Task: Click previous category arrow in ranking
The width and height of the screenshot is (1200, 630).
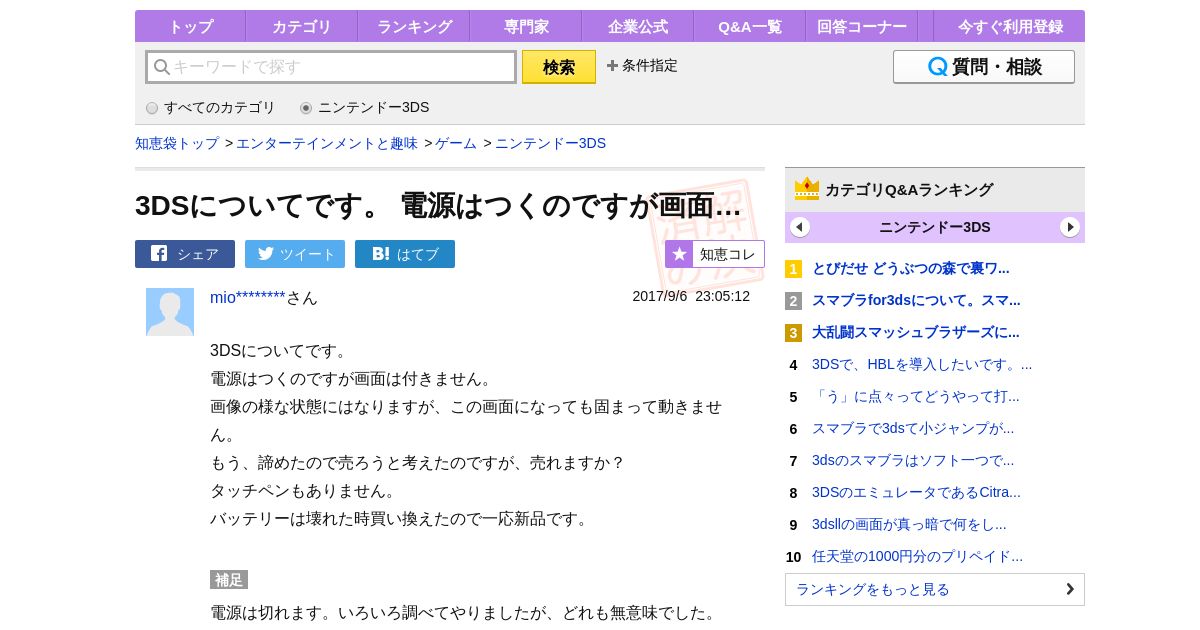Action: [x=800, y=227]
